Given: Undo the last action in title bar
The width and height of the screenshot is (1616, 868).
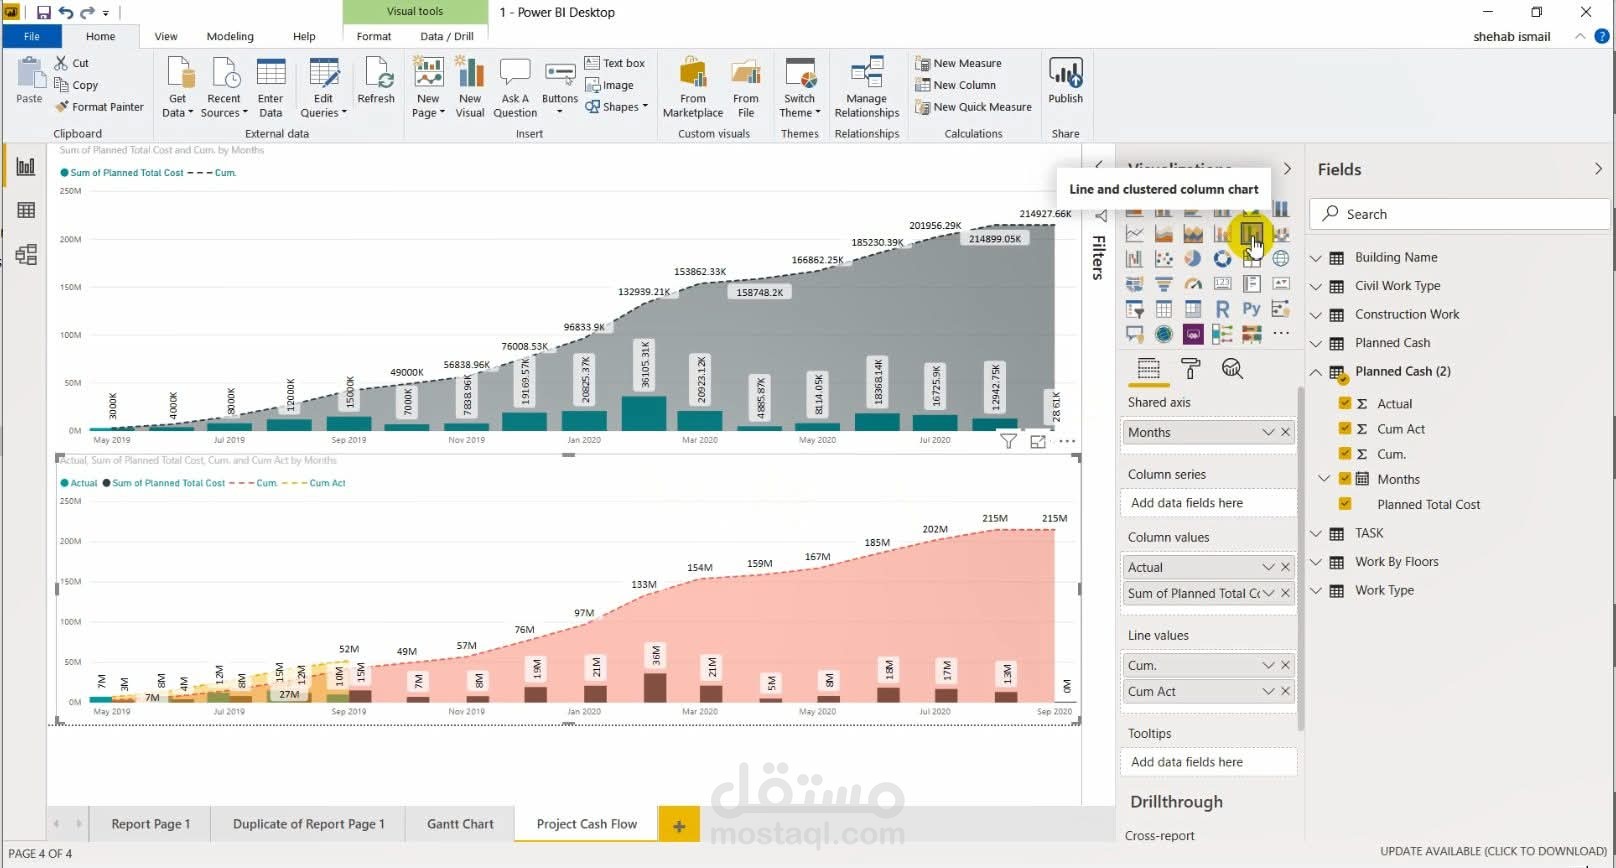Looking at the screenshot, I should (x=66, y=13).
